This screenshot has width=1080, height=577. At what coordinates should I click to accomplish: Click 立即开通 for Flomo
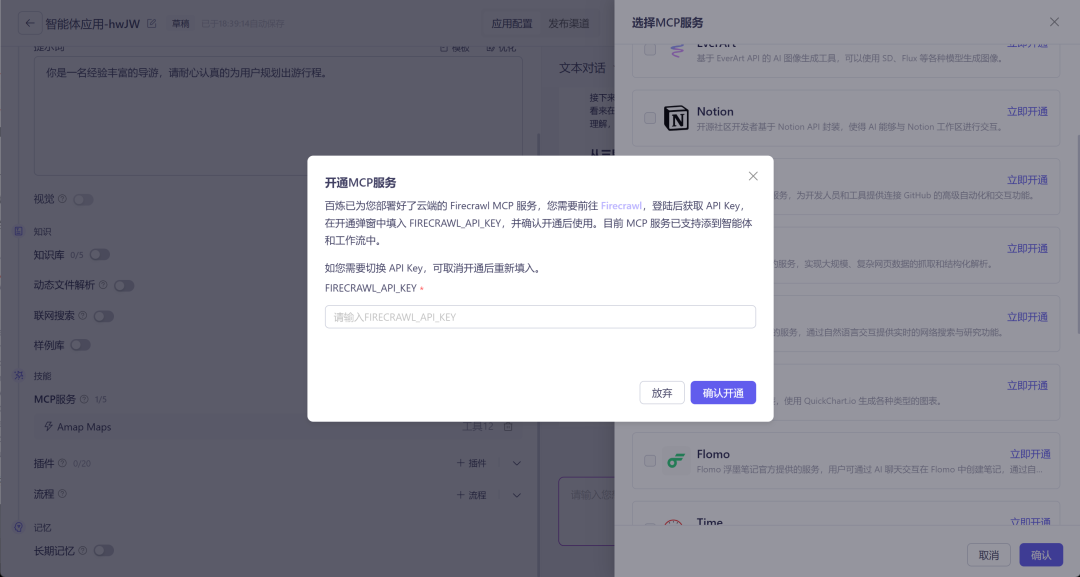pos(1030,454)
